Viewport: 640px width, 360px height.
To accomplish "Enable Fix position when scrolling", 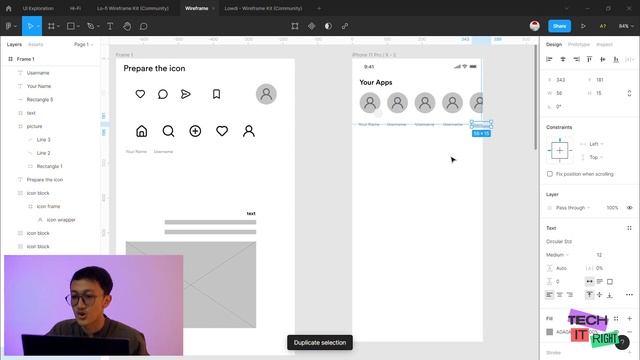I will [550, 174].
